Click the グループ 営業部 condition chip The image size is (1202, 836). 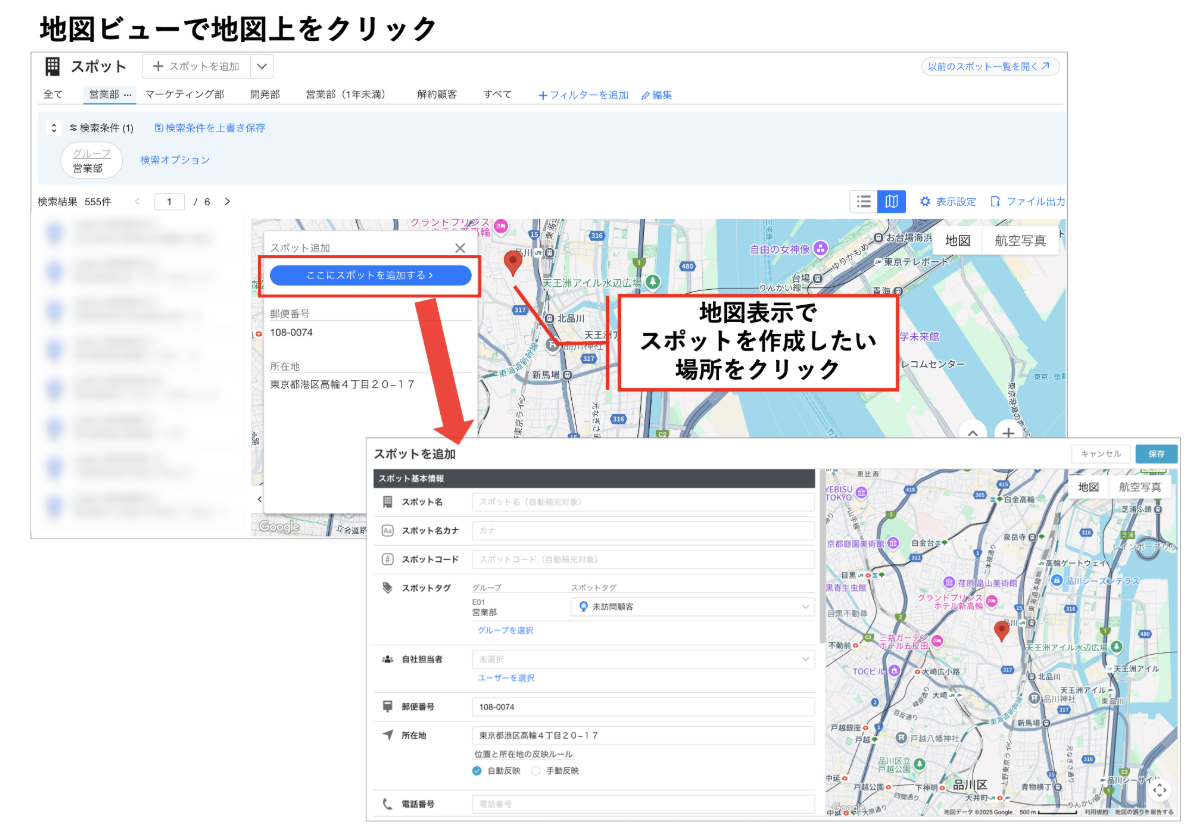(92, 161)
